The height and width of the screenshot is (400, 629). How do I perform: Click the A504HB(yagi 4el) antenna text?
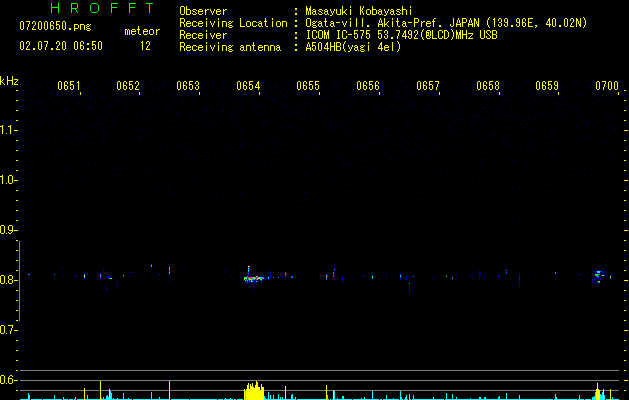coord(353,47)
